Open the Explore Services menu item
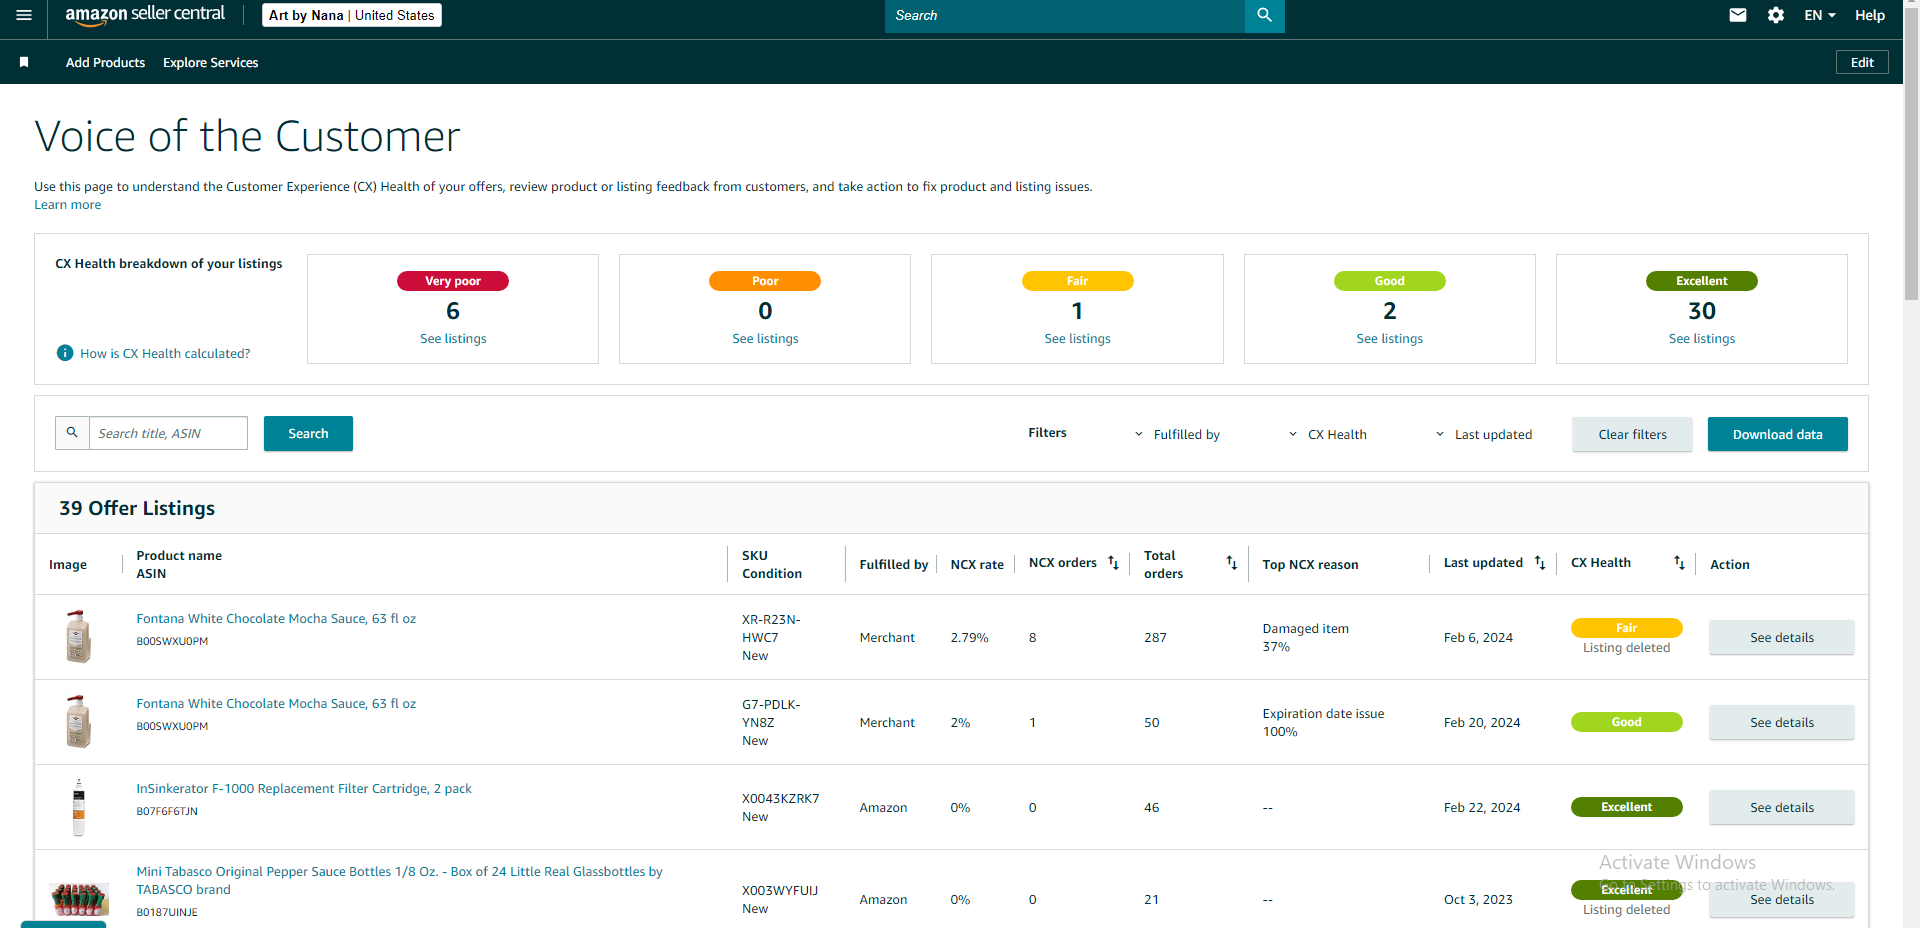Screen dimensions: 1920x928 pos(211,62)
